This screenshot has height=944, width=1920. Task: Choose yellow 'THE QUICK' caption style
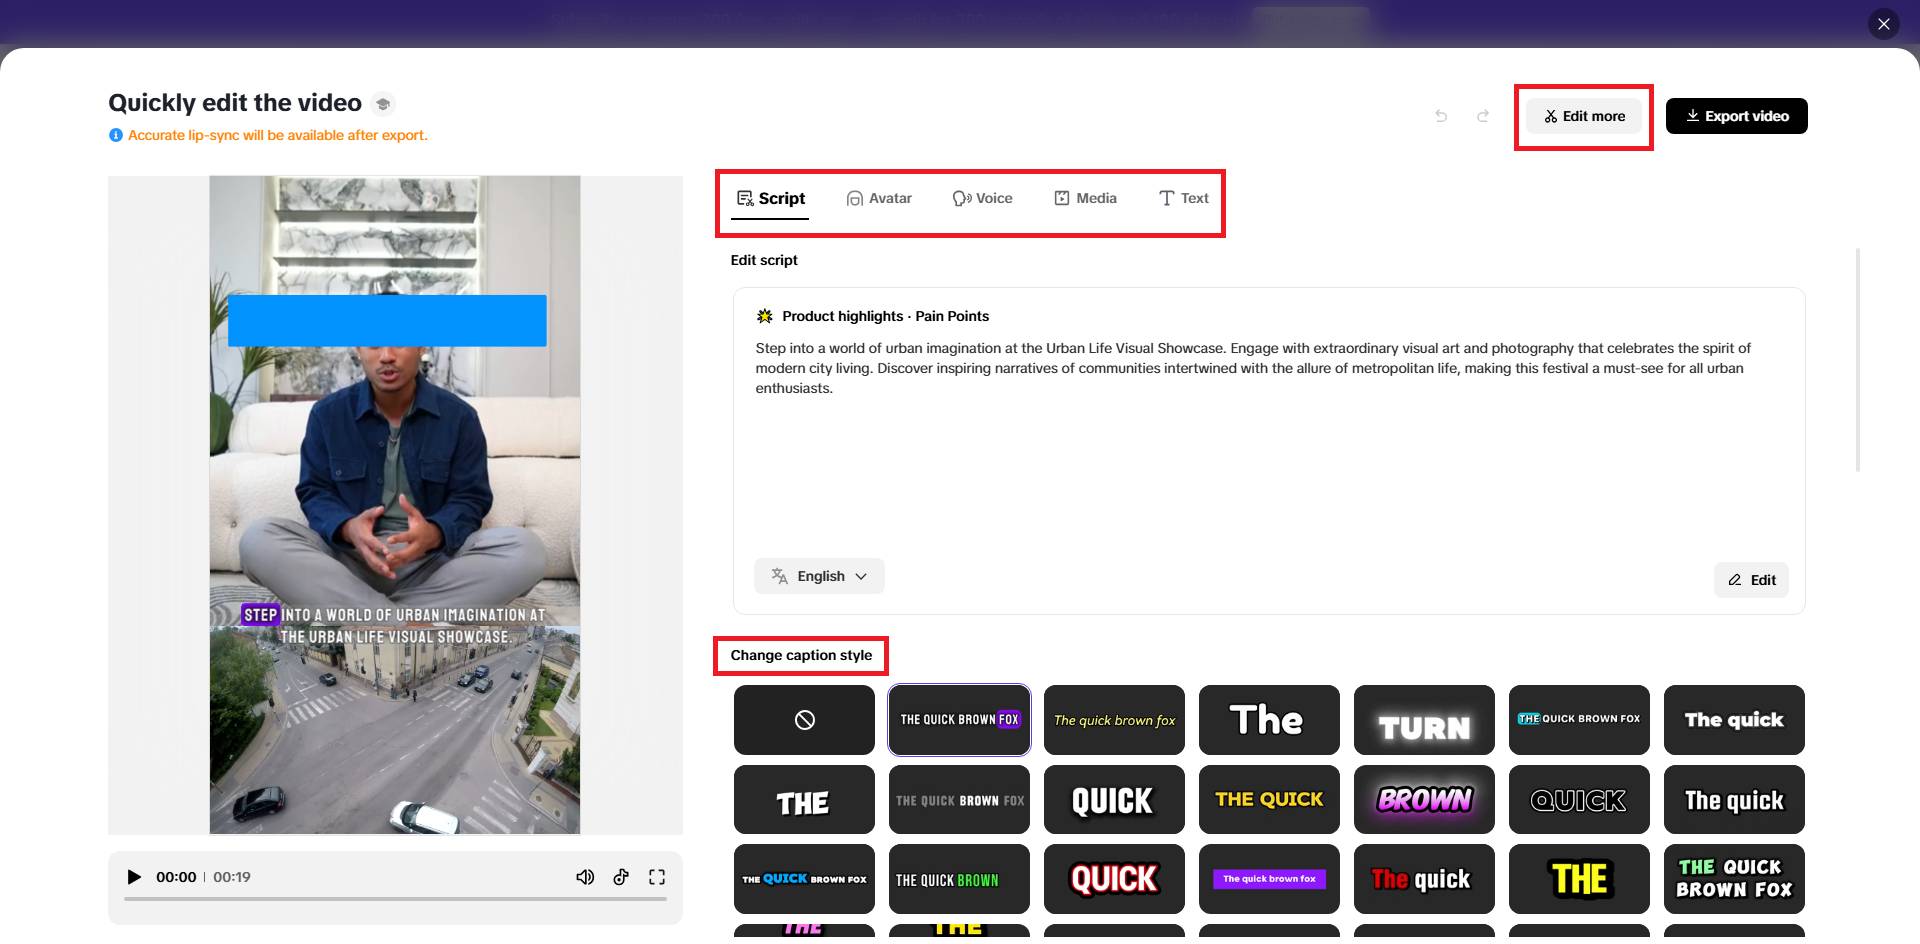point(1269,800)
